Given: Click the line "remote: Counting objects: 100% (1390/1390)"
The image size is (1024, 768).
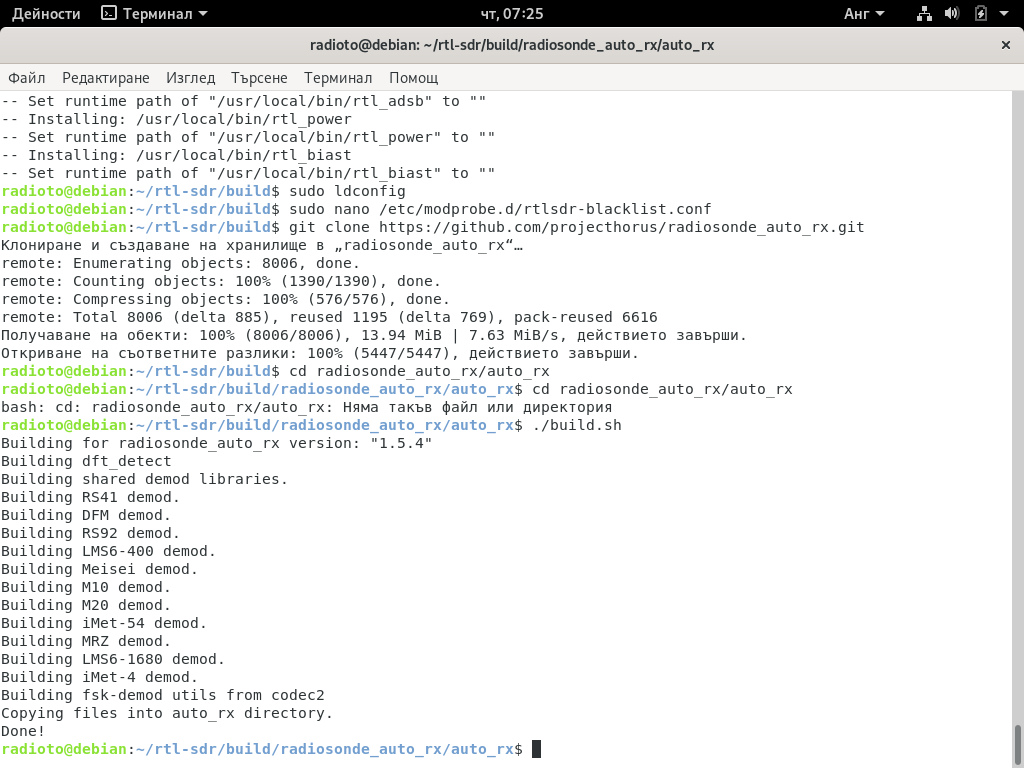Looking at the screenshot, I should tap(221, 281).
